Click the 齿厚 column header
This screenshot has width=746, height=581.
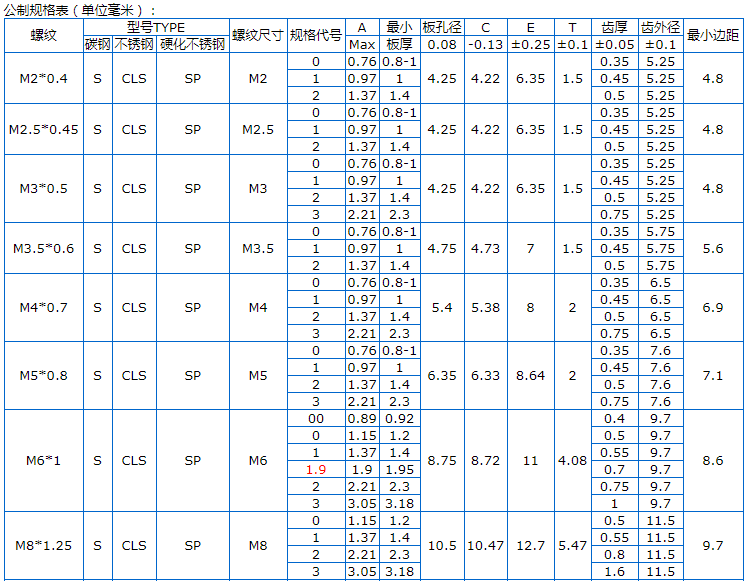click(x=614, y=27)
